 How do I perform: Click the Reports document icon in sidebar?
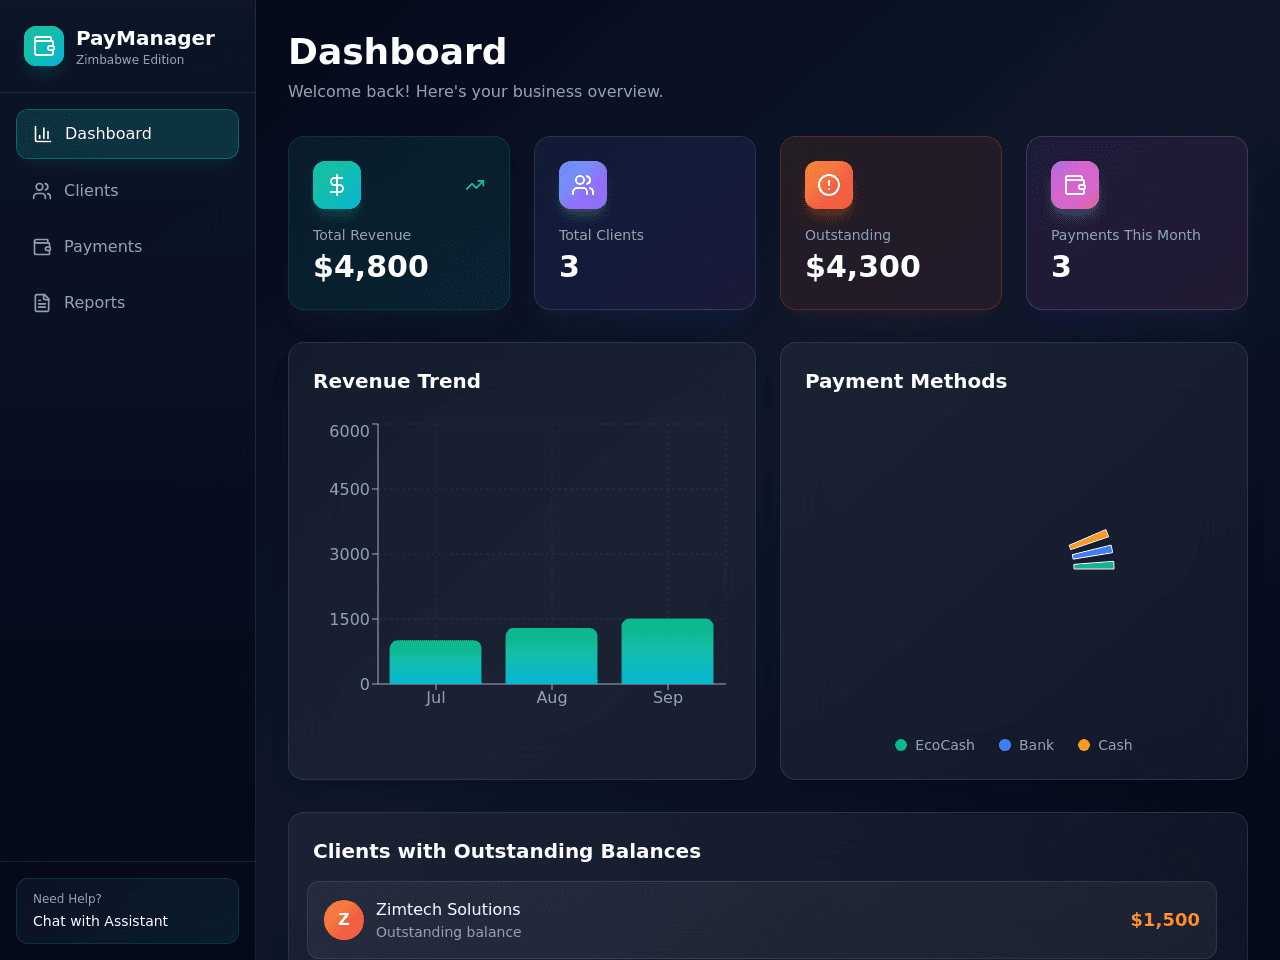[x=42, y=302]
